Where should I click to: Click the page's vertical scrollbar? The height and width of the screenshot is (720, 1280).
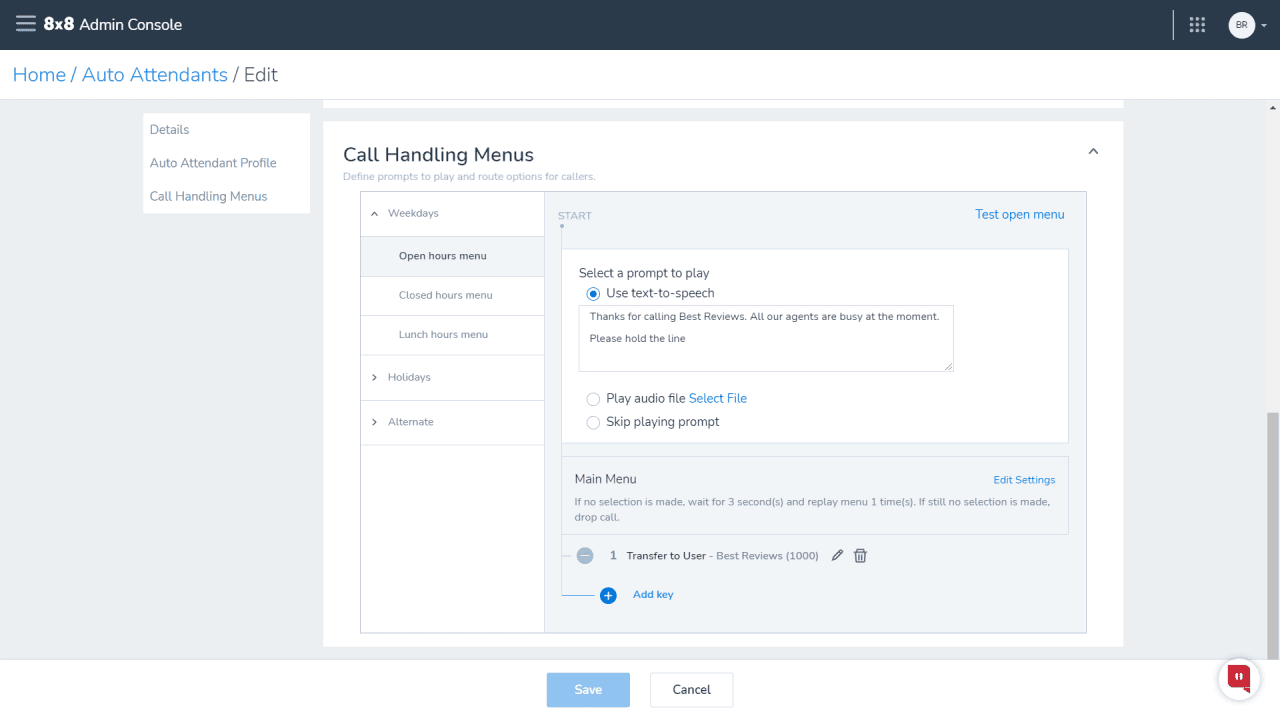tap(1272, 530)
